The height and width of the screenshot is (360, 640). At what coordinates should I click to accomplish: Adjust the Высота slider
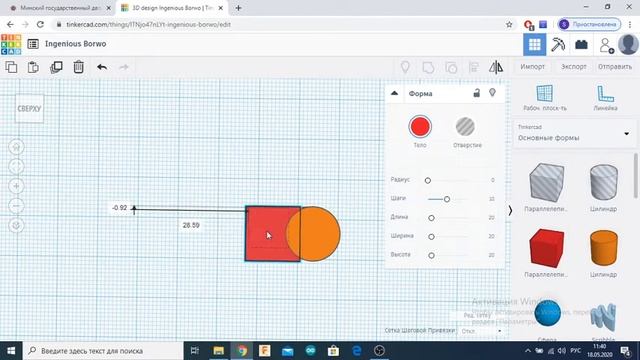pos(431,256)
